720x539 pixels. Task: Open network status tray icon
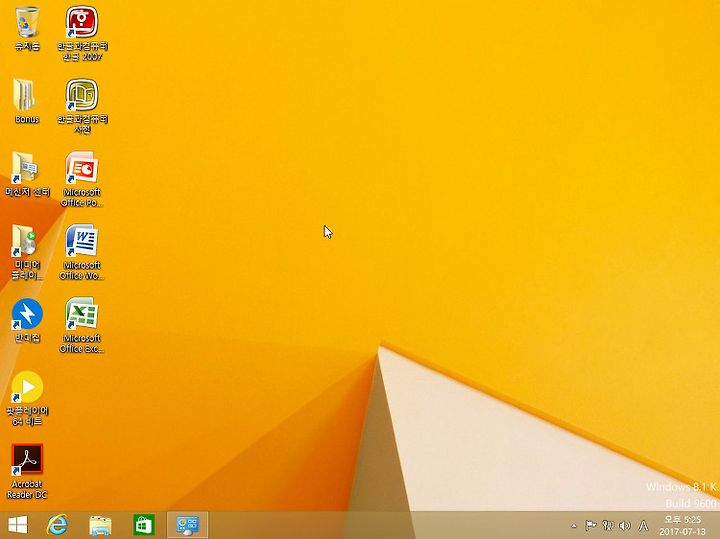coord(608,525)
